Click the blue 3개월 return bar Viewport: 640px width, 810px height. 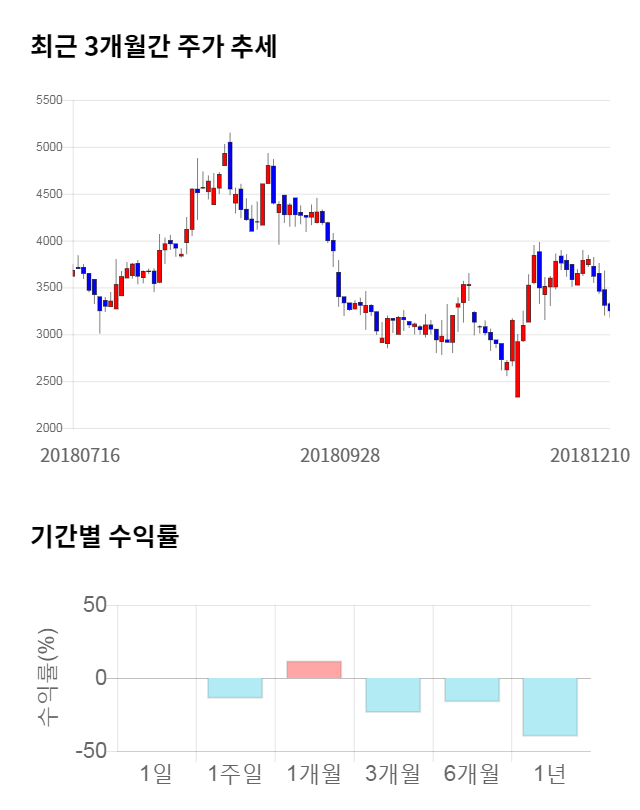pos(393,695)
